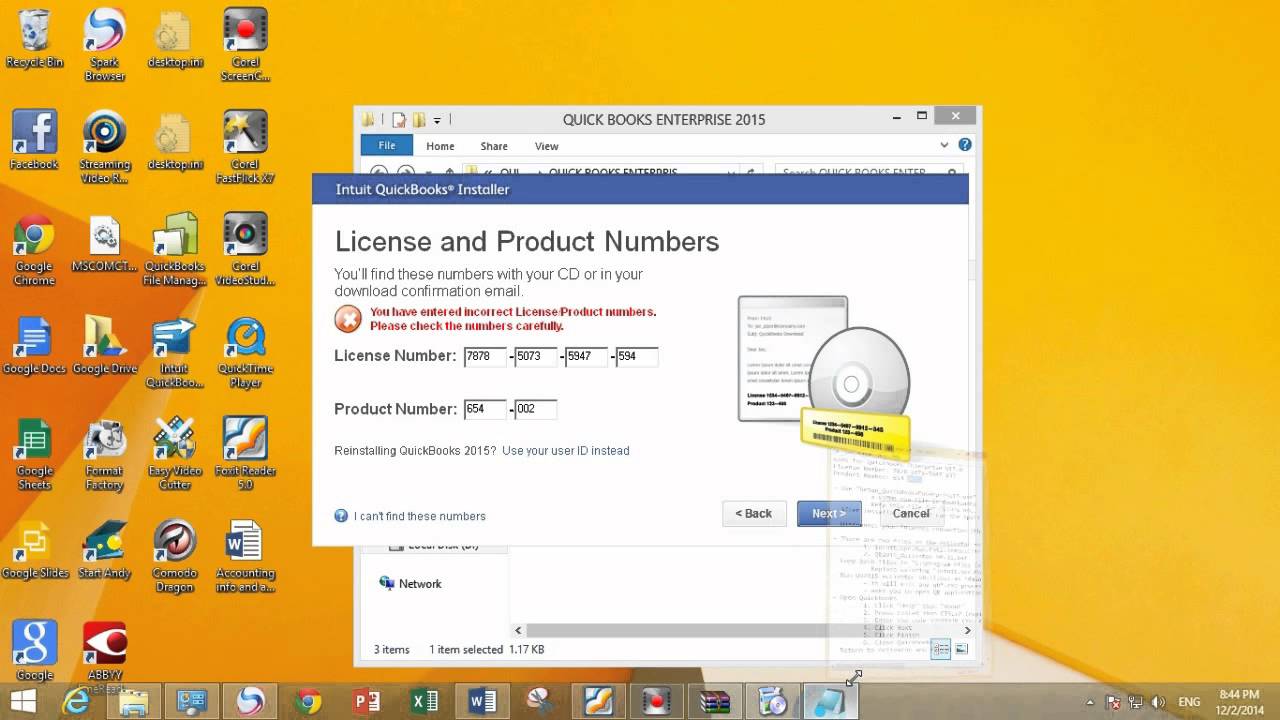The height and width of the screenshot is (720, 1280).
Task: Open the File tab in Explorer
Action: point(386,146)
